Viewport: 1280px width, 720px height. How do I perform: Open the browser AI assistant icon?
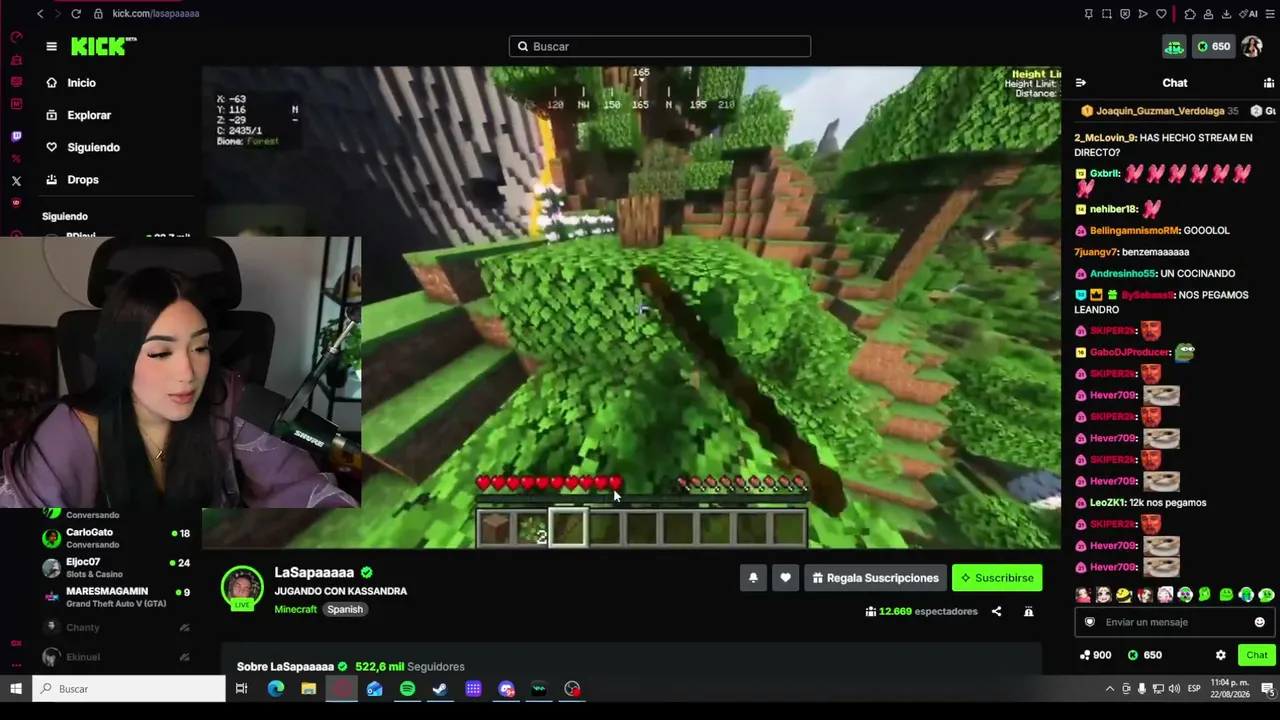pos(1250,14)
